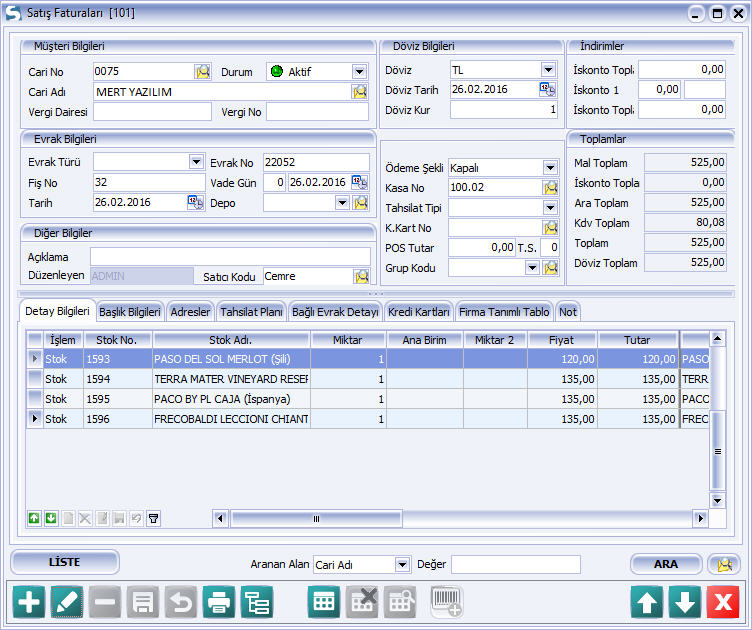The height and width of the screenshot is (630, 752).
Task: Go to next record with down arrow
Action: (684, 602)
